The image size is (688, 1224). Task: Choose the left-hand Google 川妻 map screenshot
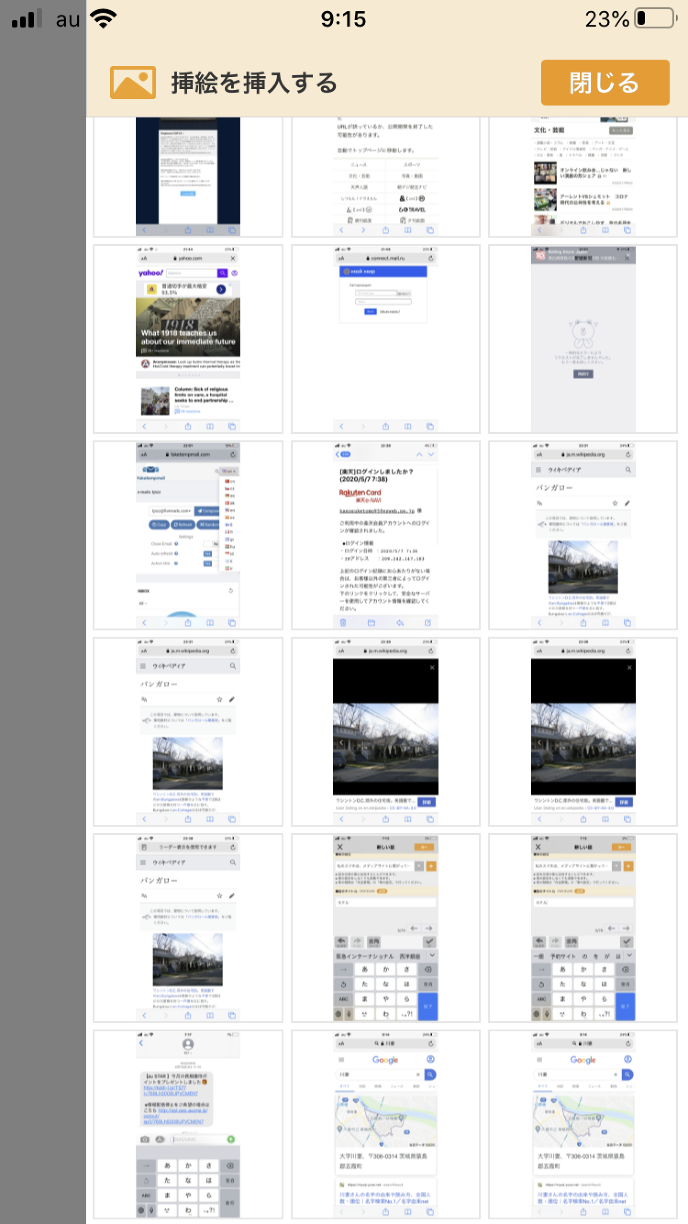click(386, 1123)
